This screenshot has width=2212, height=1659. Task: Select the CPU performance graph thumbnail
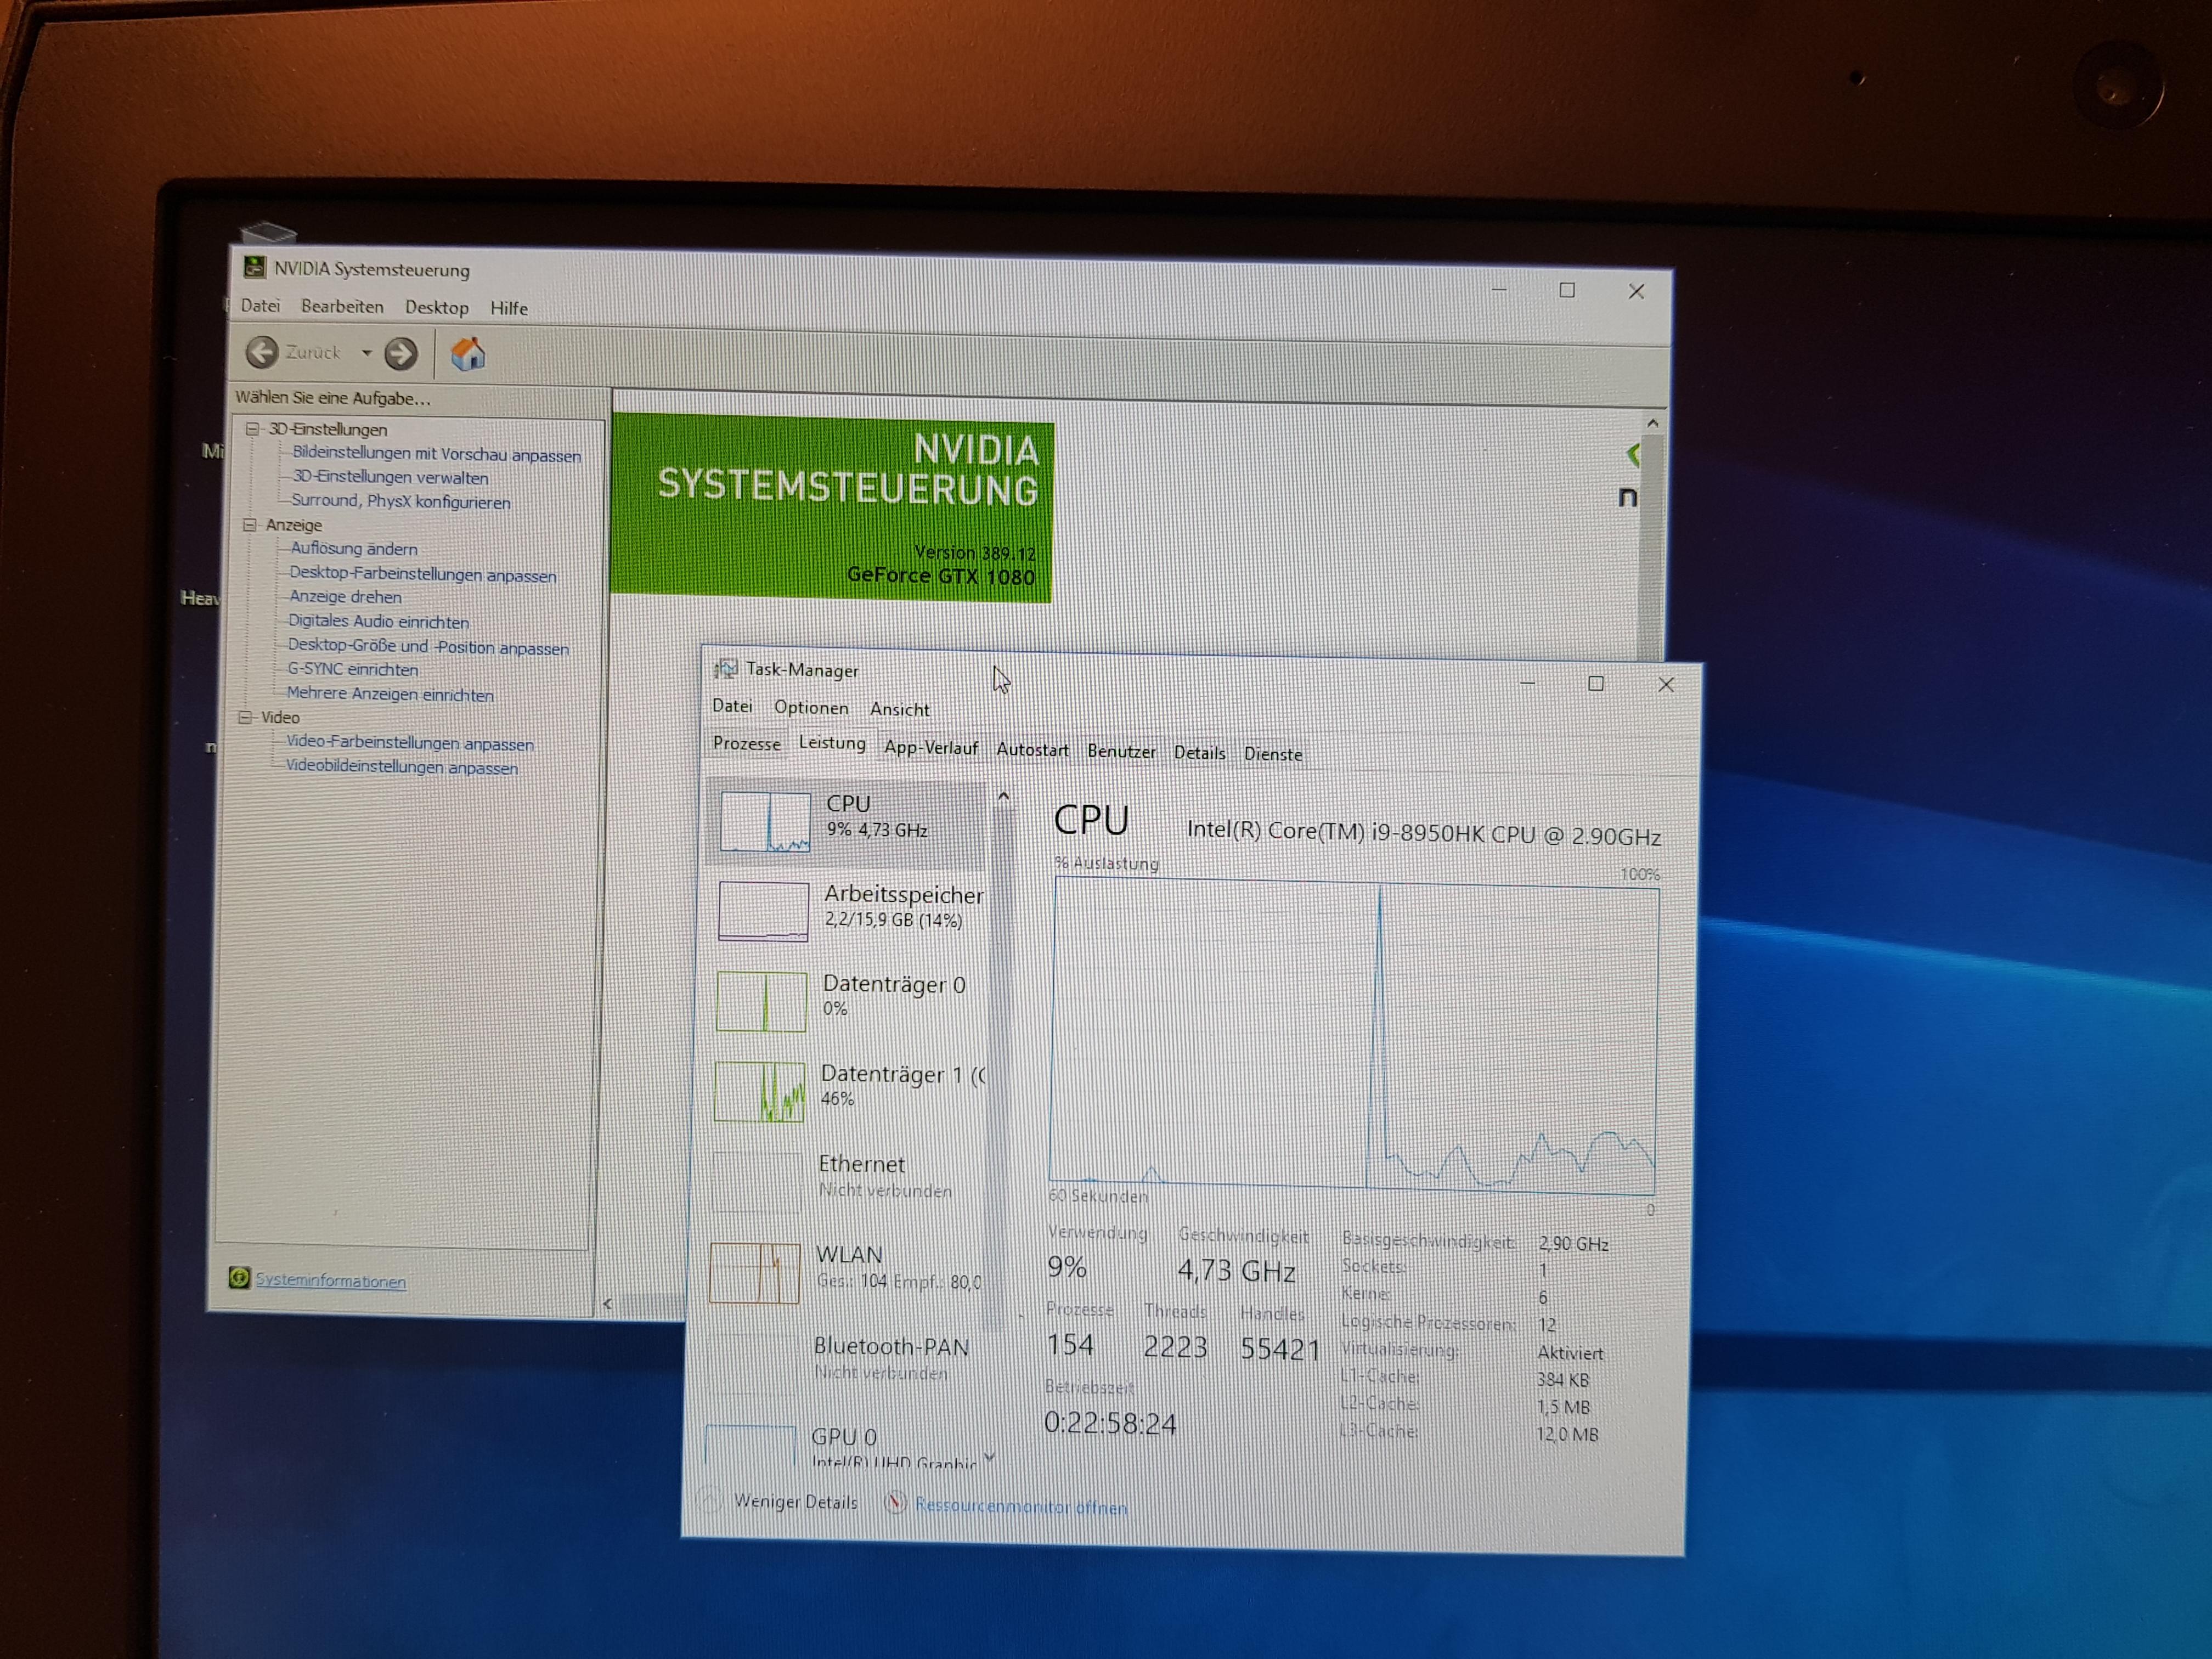tap(765, 821)
